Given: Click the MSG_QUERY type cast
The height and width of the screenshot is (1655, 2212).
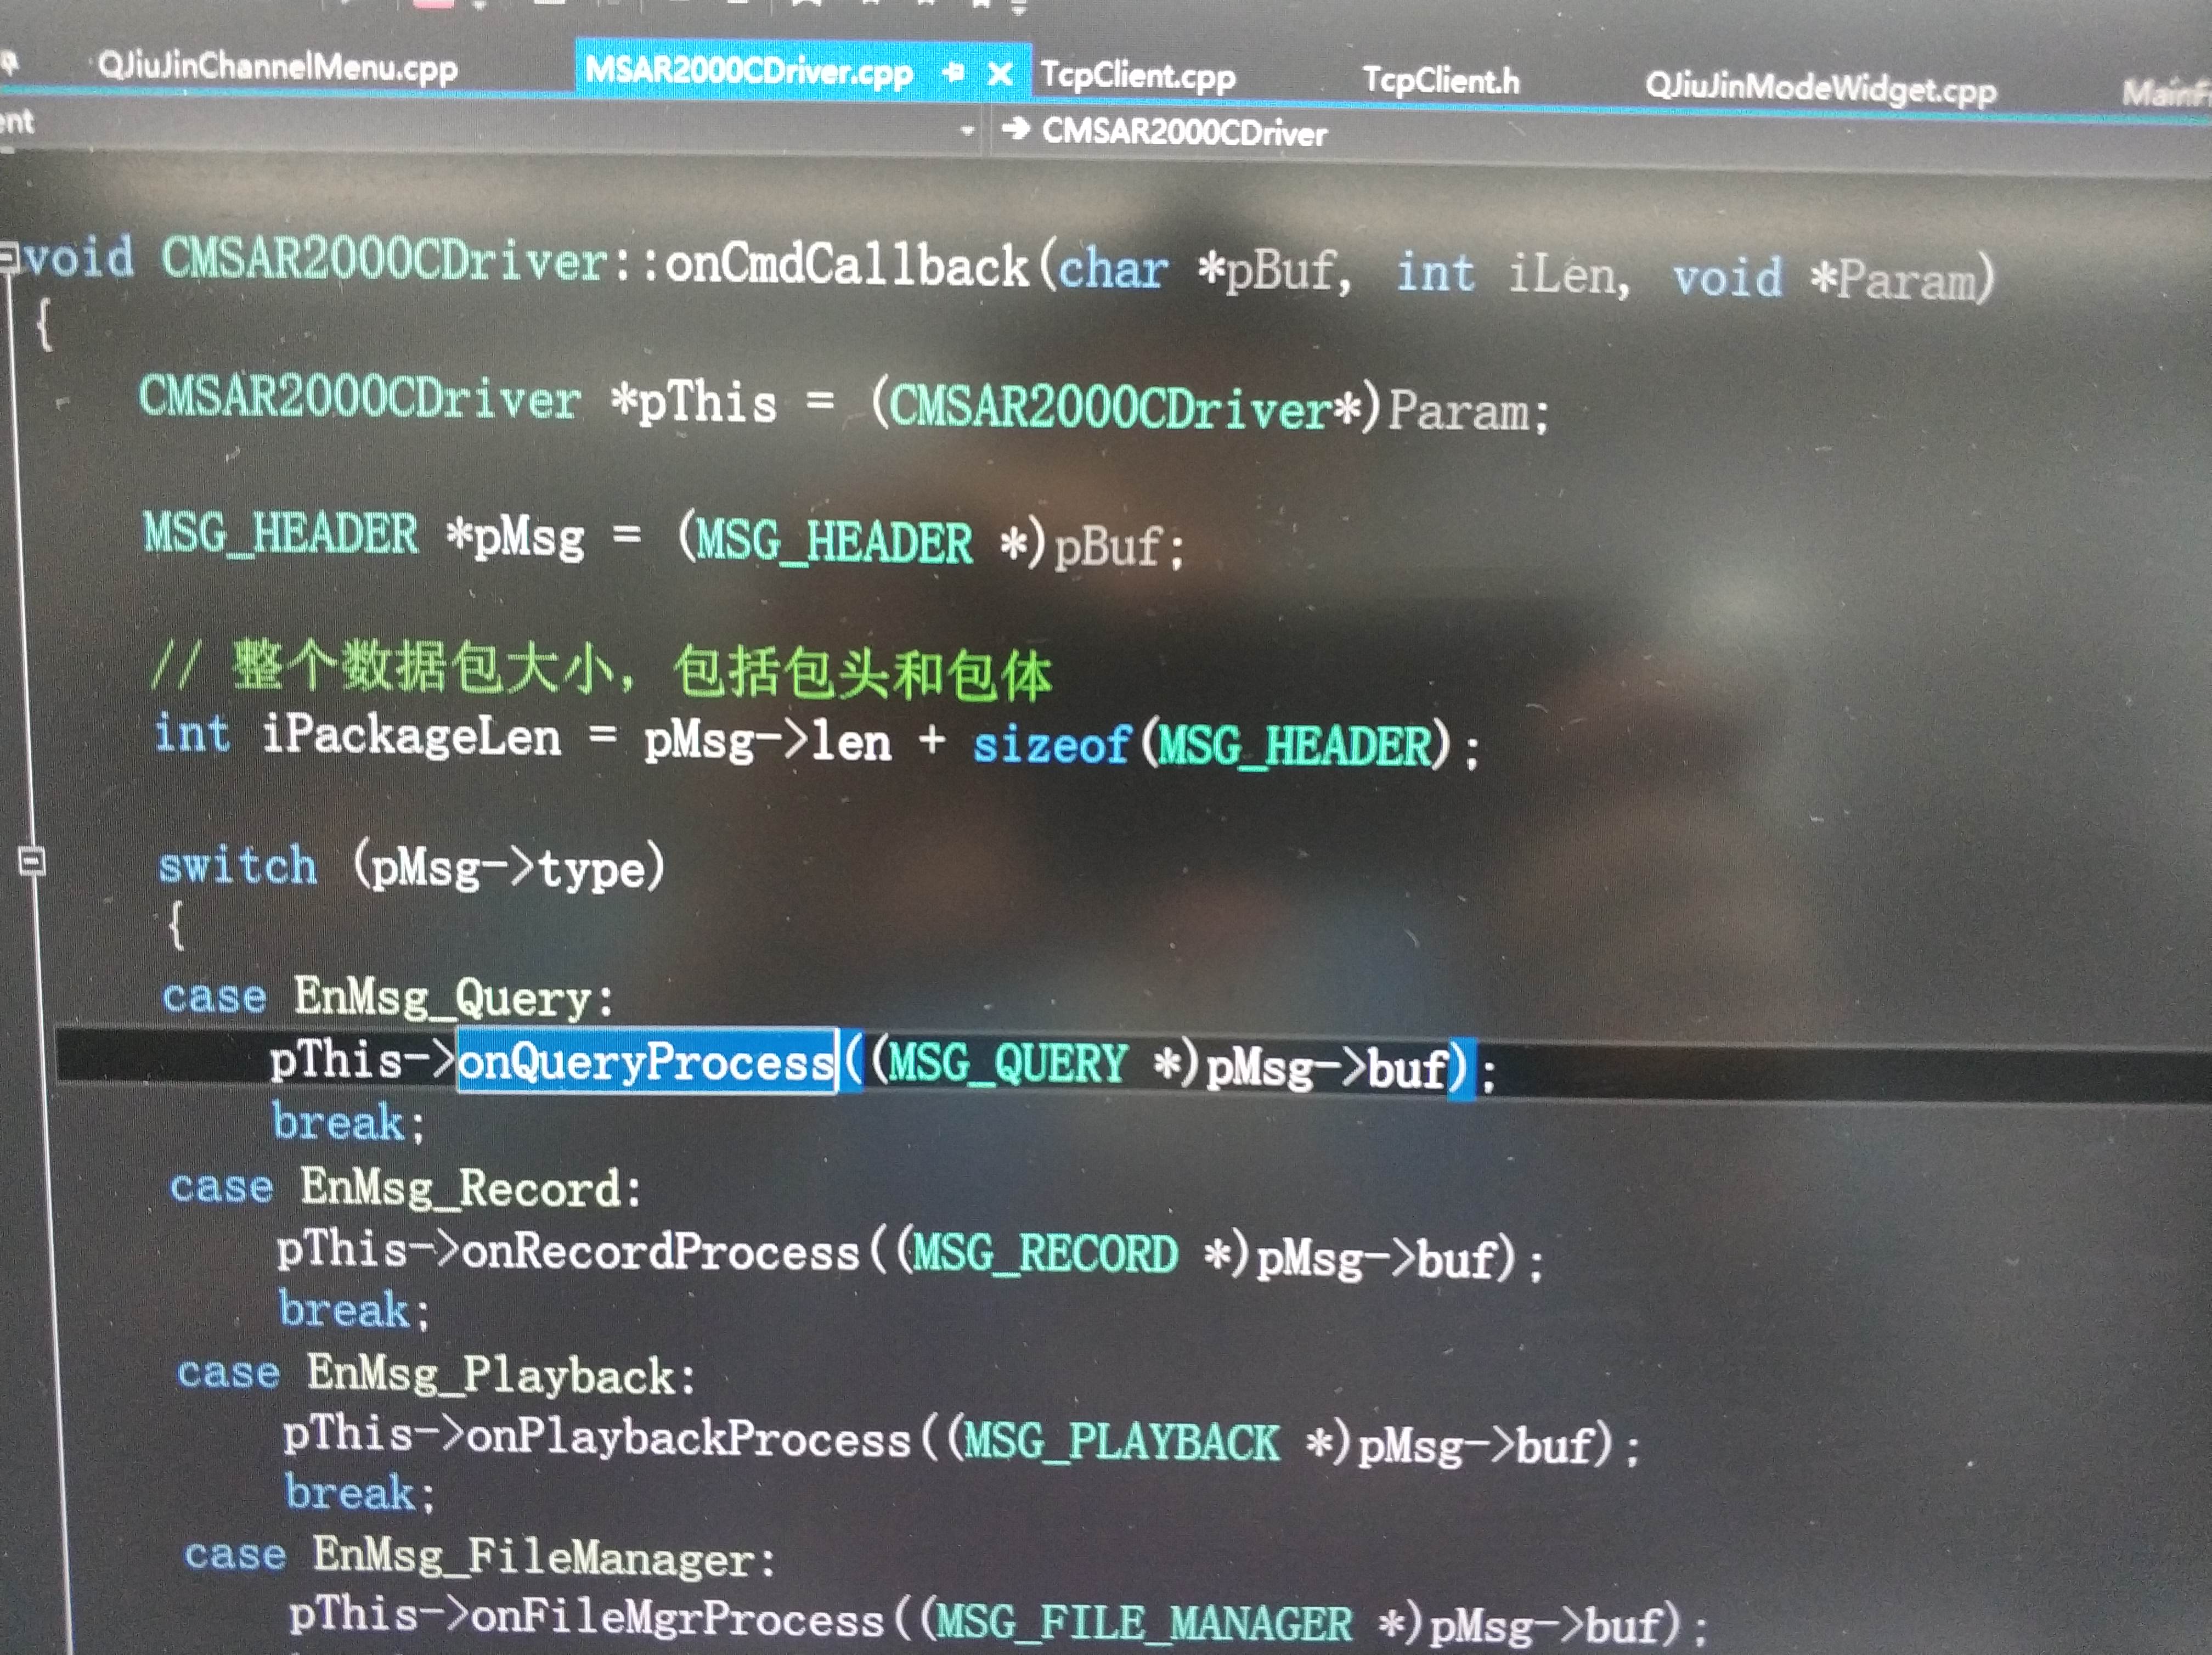Looking at the screenshot, I should (x=1007, y=1063).
